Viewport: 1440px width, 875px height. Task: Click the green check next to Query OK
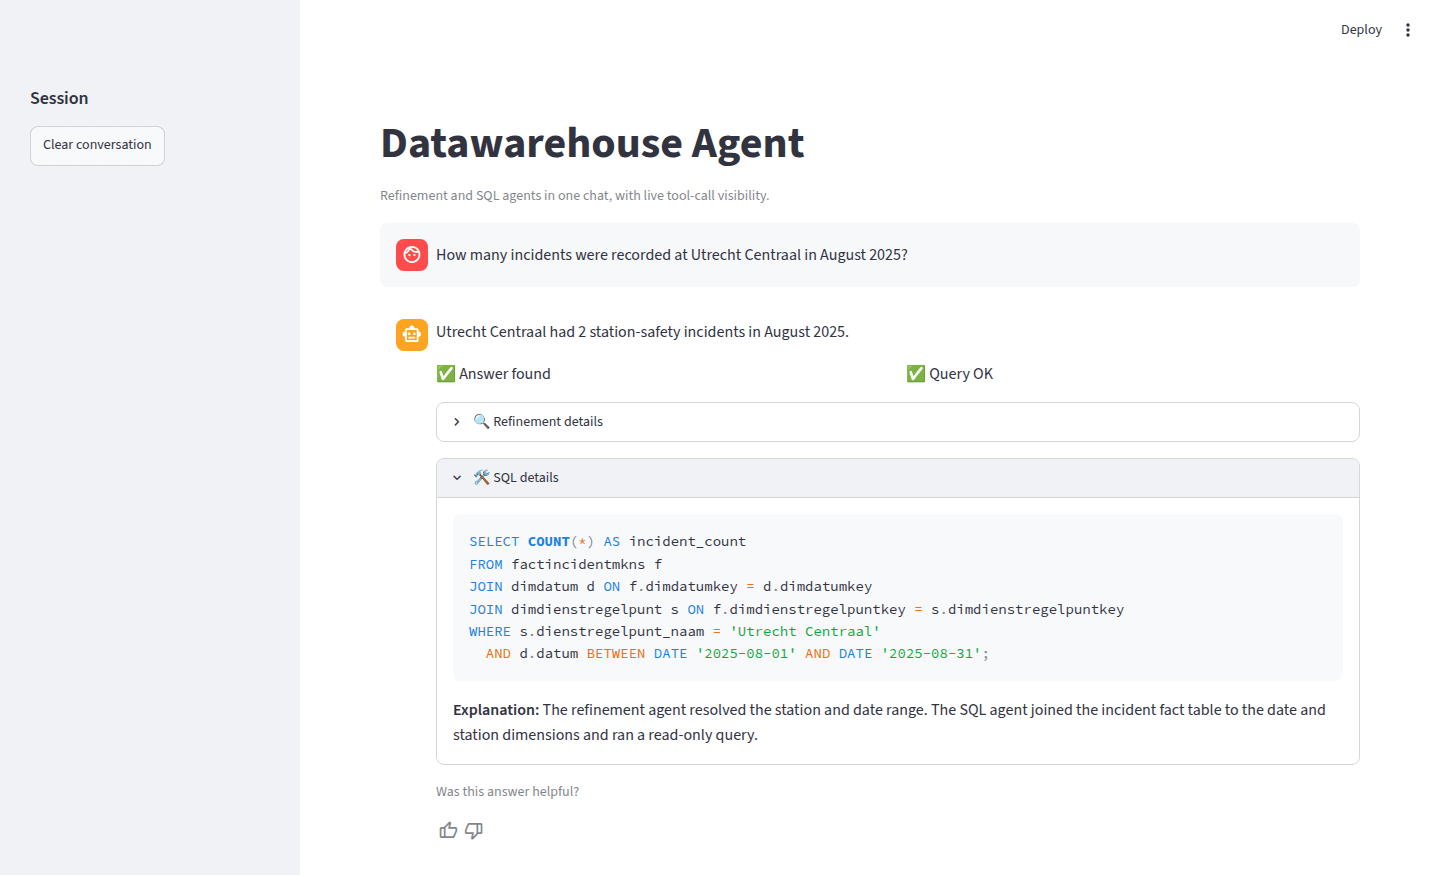click(916, 373)
